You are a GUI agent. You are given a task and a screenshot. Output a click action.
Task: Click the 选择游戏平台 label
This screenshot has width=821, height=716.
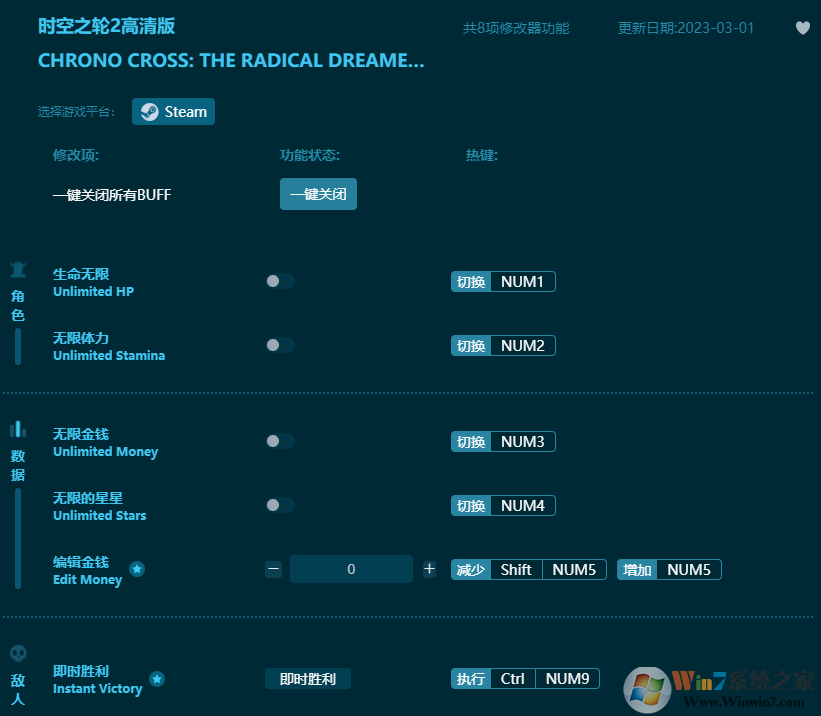click(x=76, y=112)
